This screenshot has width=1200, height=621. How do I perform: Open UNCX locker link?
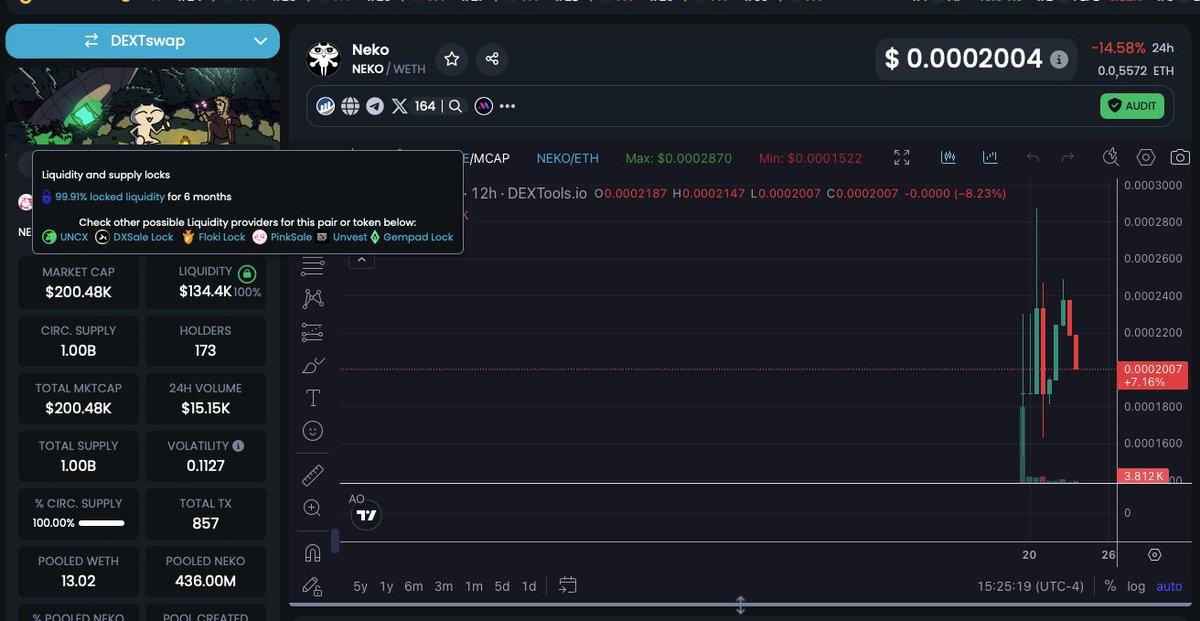[66, 237]
